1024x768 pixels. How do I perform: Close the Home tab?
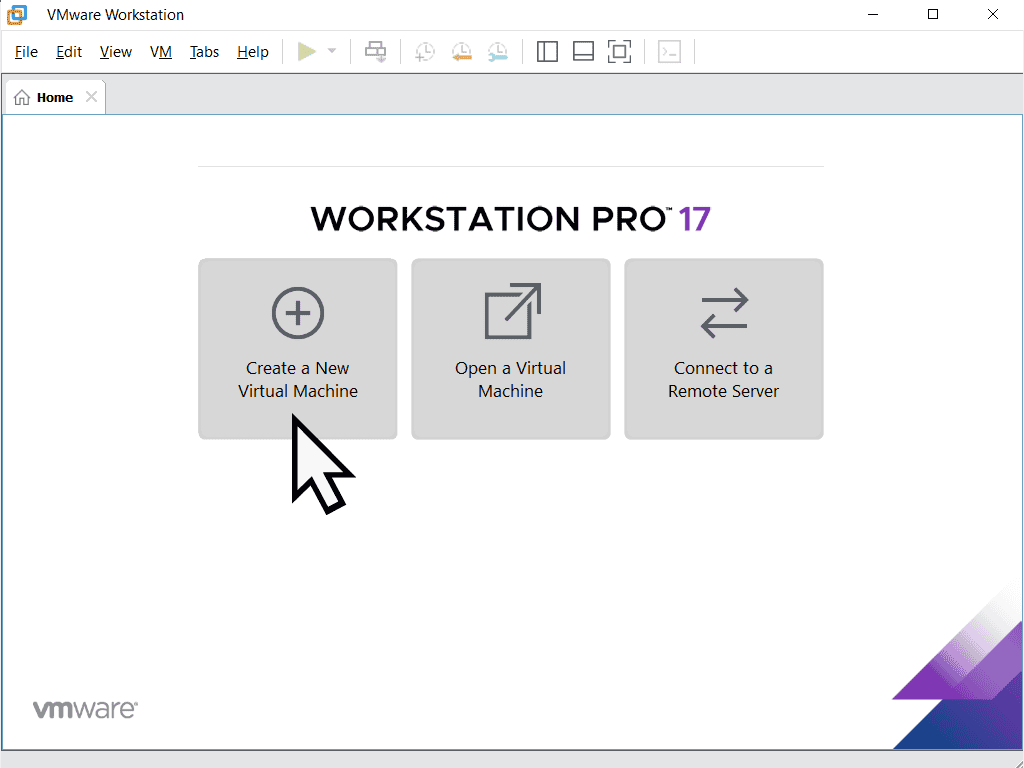point(91,97)
